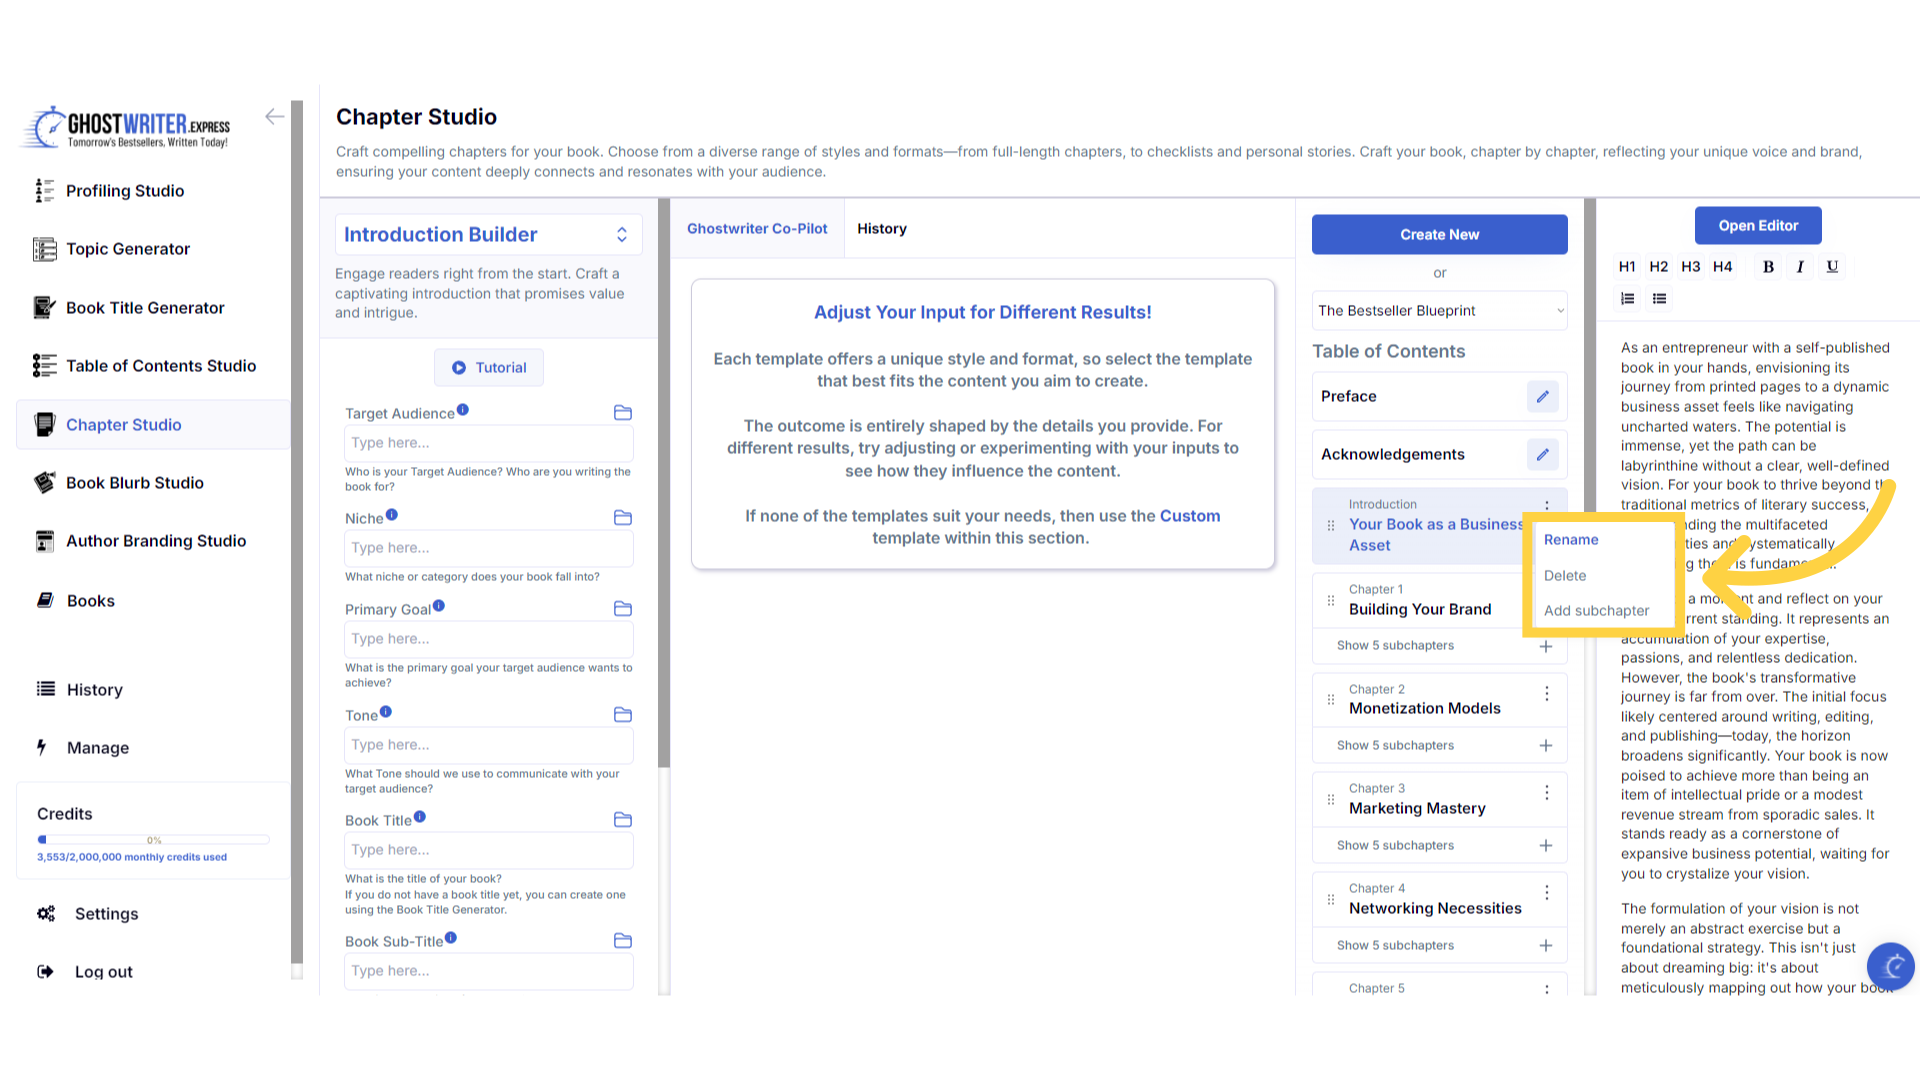1920x1080 pixels.
Task: Click the Open Editor button
Action: coord(1757,226)
